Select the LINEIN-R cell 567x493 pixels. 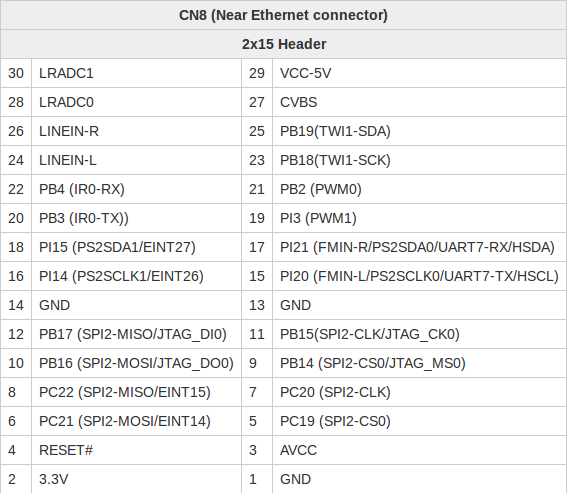(136, 131)
